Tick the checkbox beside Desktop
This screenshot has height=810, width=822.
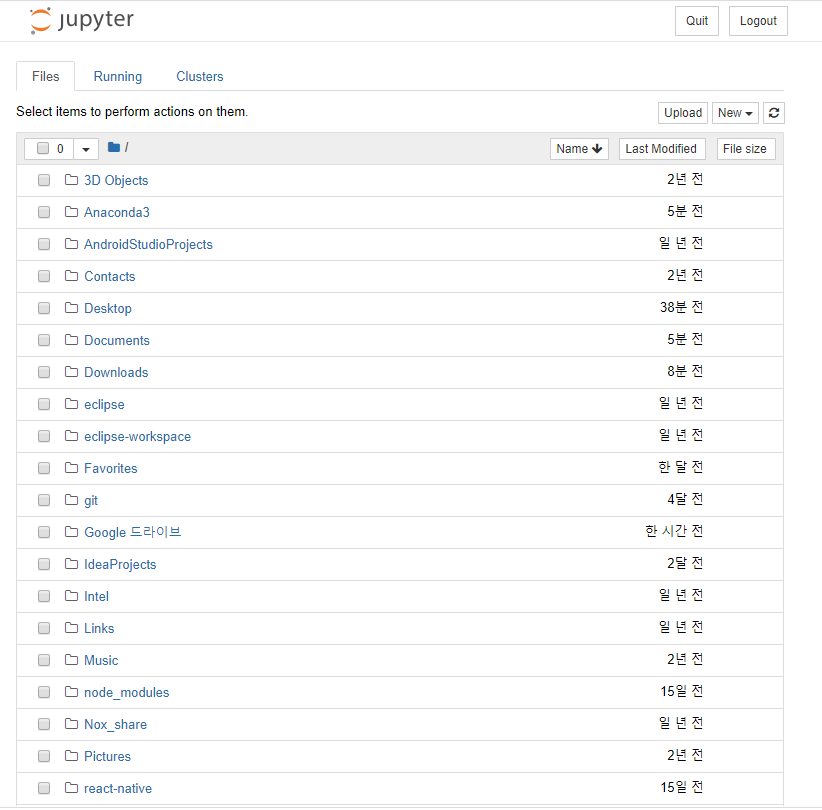pos(44,308)
